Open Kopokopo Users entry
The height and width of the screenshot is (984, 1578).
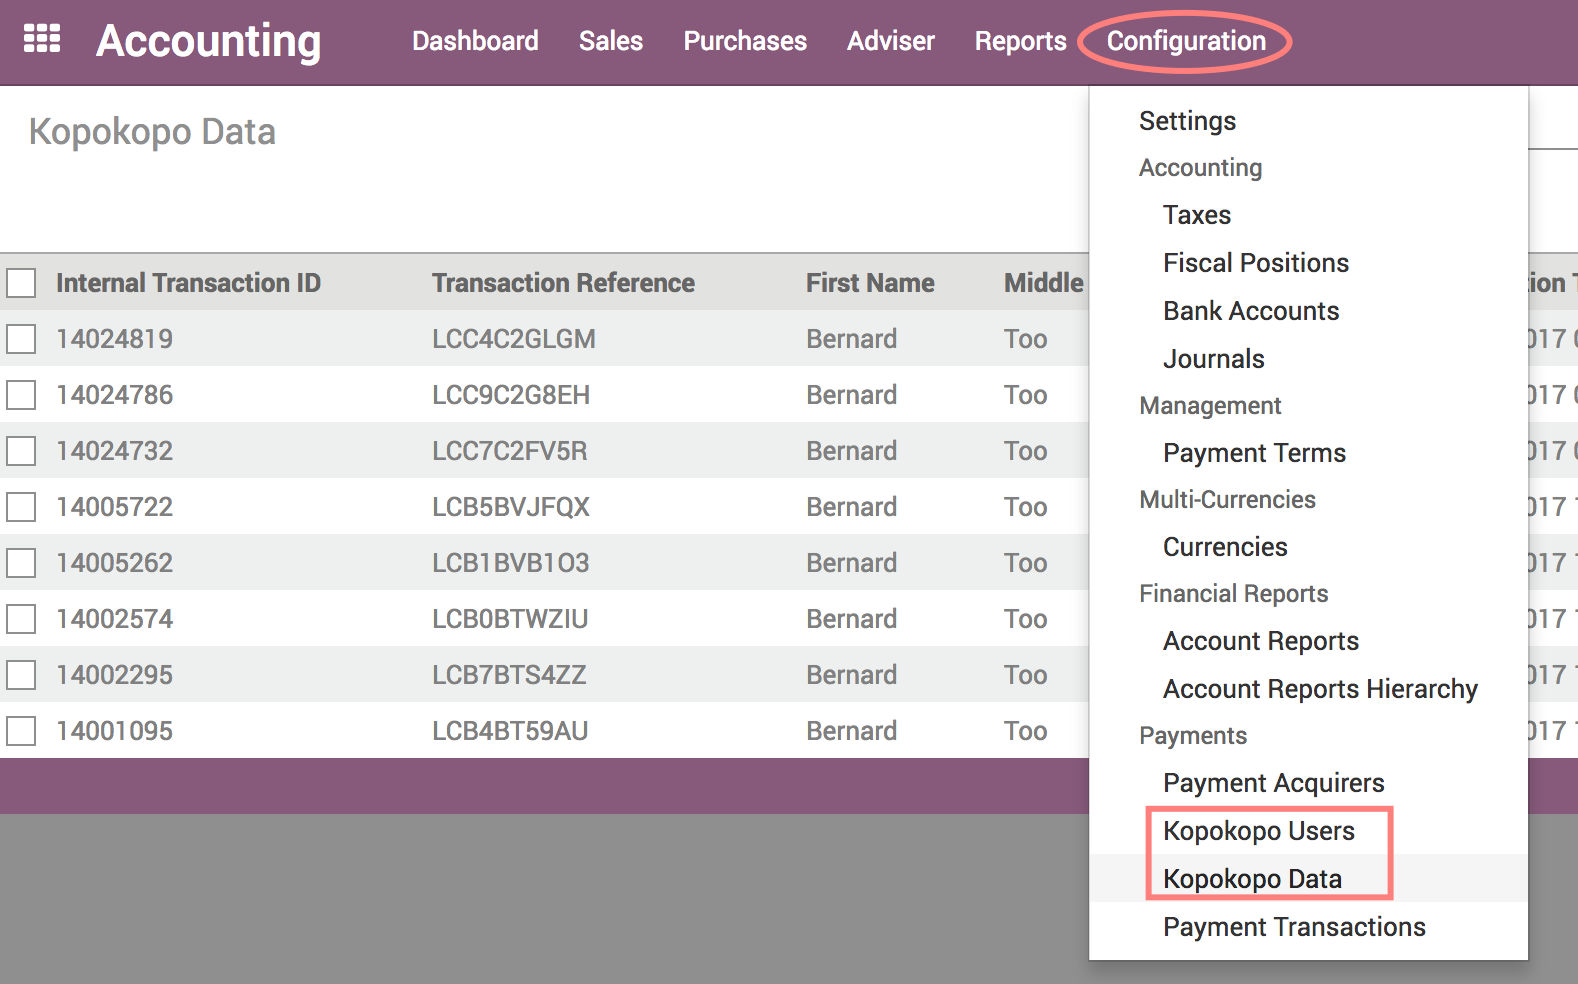(1259, 831)
